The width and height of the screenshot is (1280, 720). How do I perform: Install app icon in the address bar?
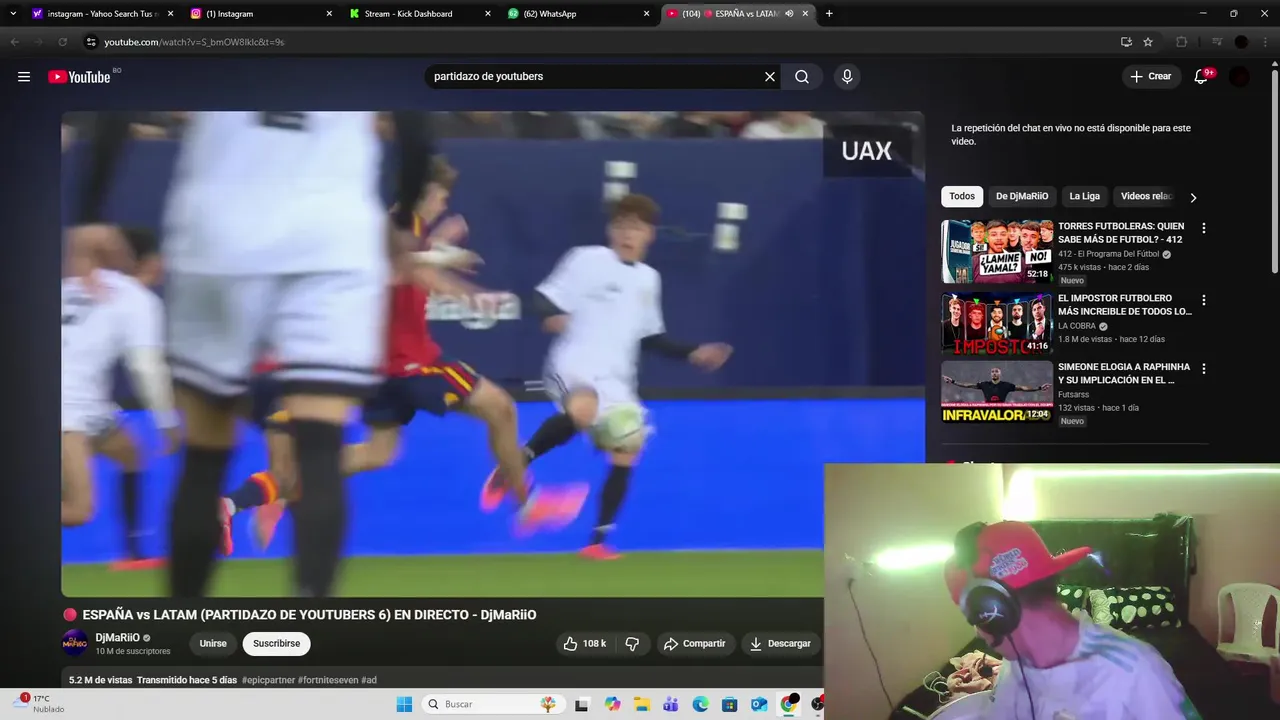click(x=1126, y=42)
